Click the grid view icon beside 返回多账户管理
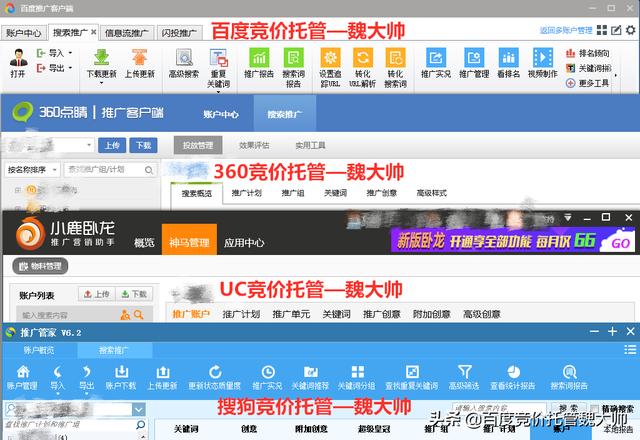 point(602,30)
